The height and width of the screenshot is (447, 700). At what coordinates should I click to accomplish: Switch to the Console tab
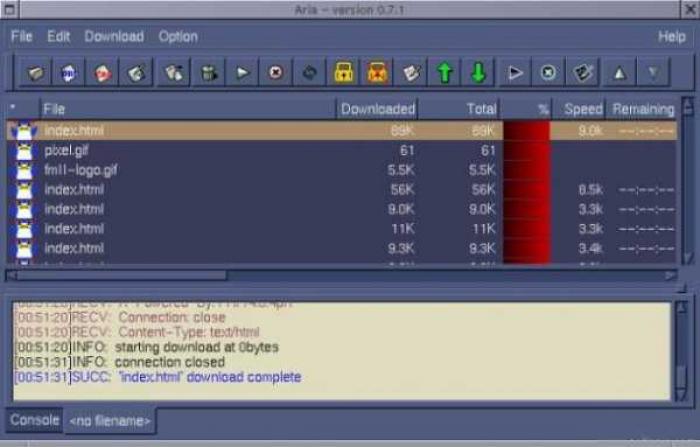click(x=32, y=421)
